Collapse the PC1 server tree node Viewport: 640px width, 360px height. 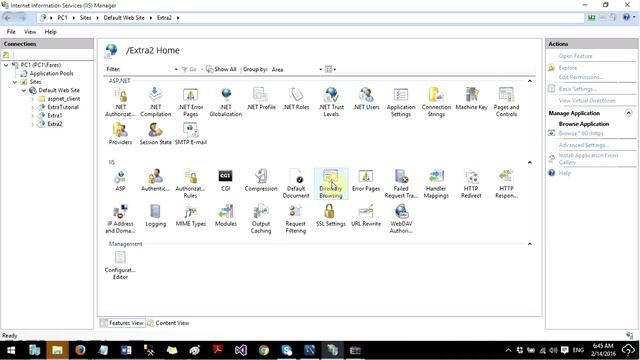click(6, 65)
